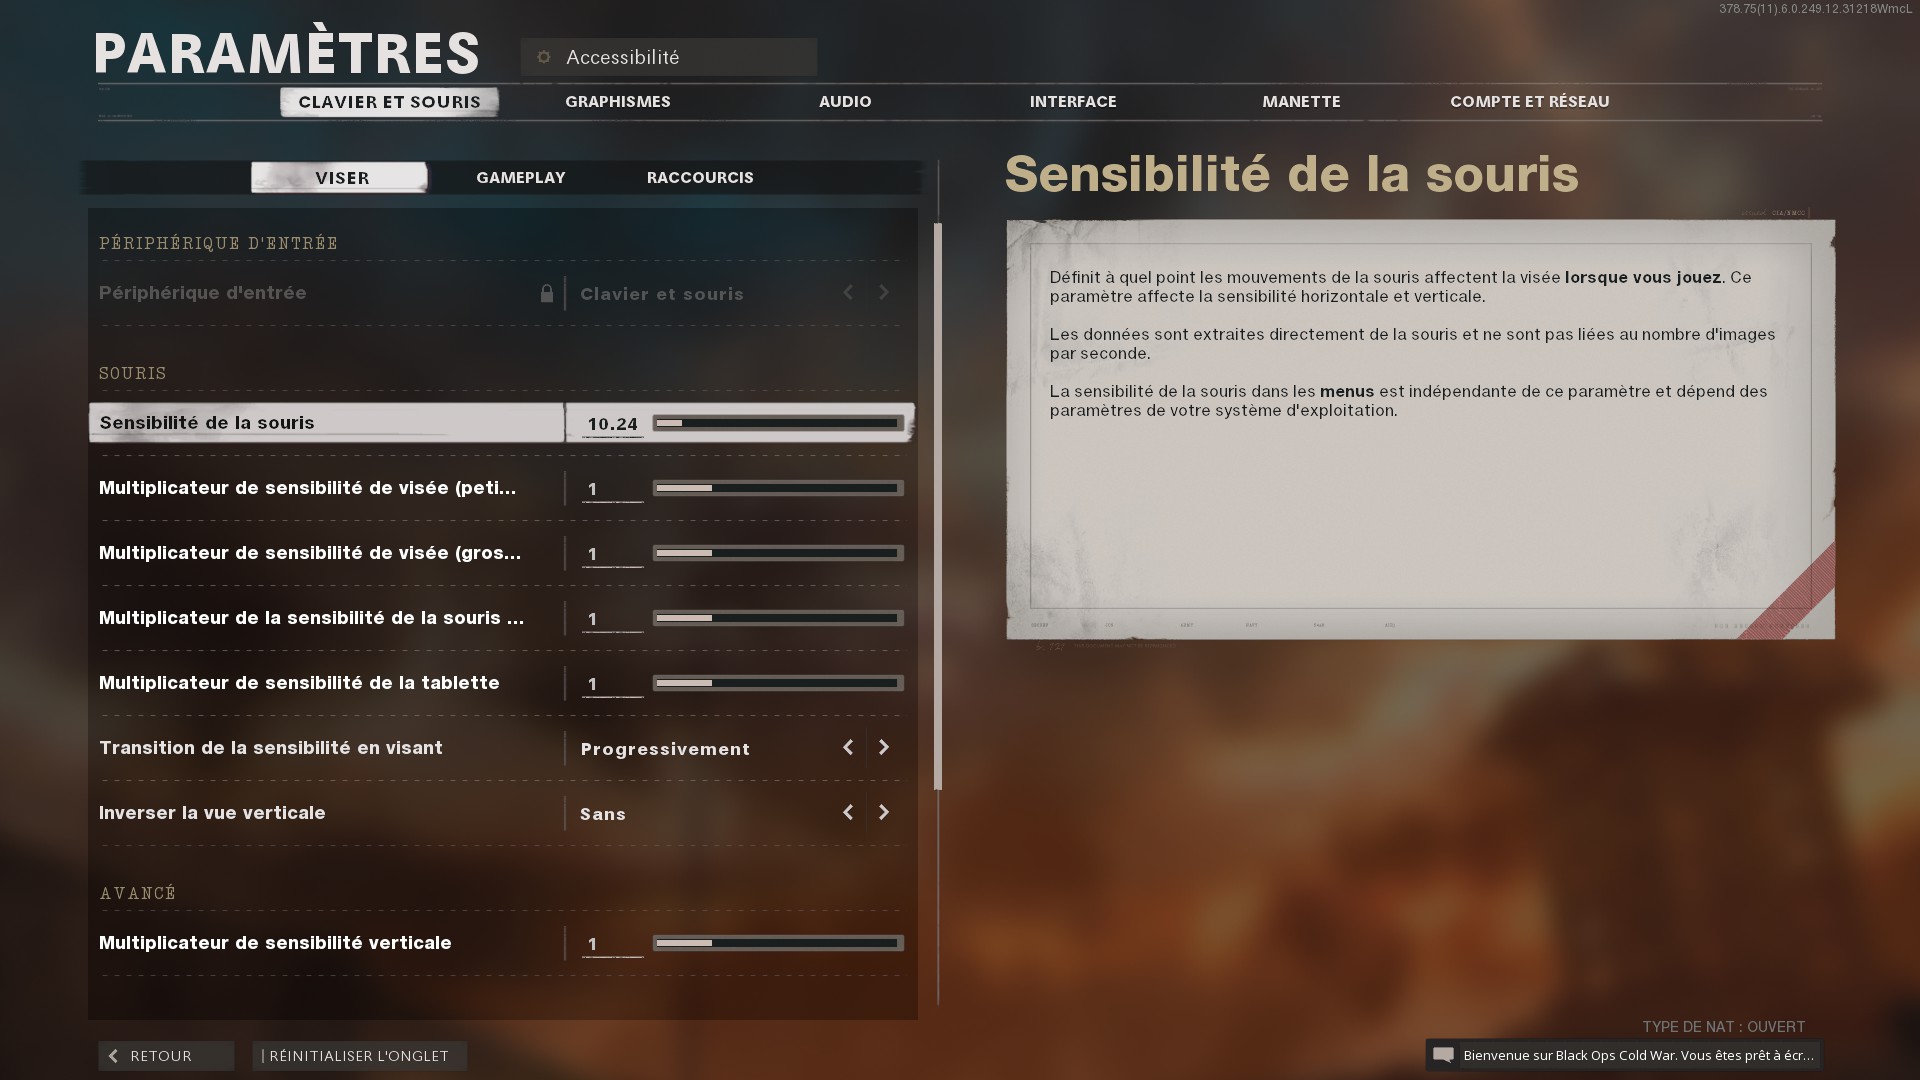Open the Raccourcis sub-tab
This screenshot has height=1080, width=1920.
pos(700,177)
